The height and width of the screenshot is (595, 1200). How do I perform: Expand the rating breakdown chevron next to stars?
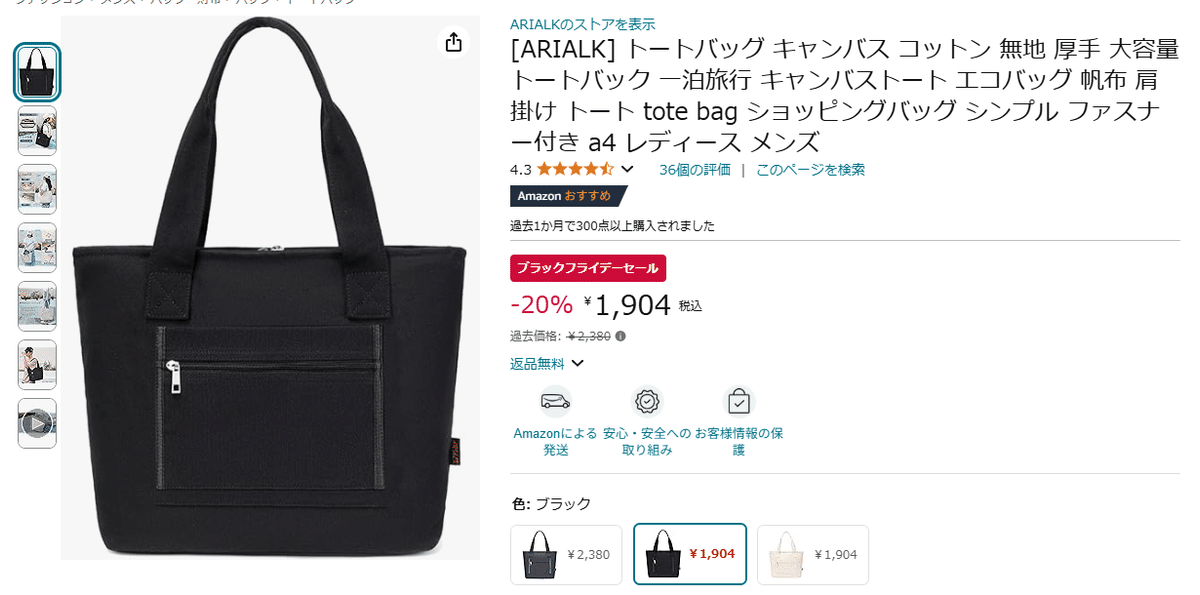[x=627, y=169]
